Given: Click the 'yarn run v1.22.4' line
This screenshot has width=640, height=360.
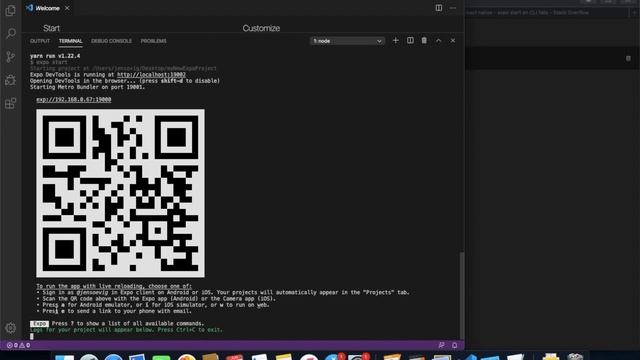Looking at the screenshot, I should (x=55, y=56).
